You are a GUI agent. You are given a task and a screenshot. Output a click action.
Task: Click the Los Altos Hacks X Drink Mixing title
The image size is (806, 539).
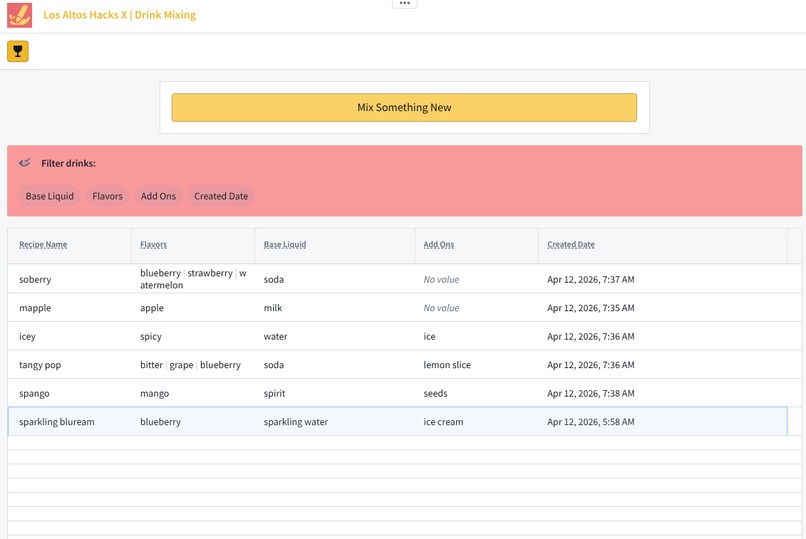pos(120,15)
